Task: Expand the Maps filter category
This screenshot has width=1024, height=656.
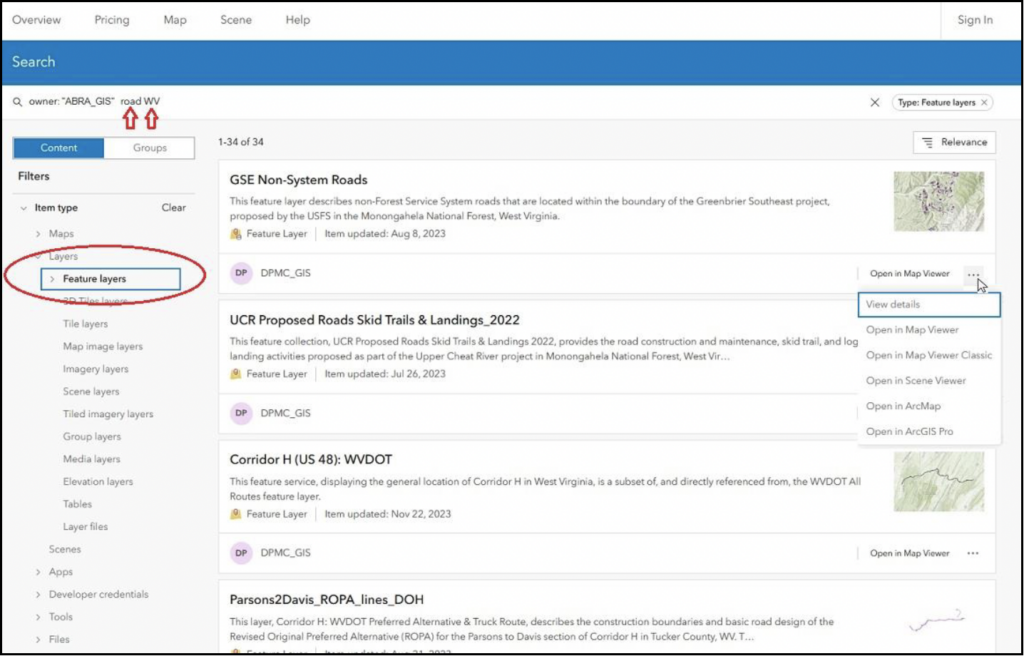Action: [39, 234]
